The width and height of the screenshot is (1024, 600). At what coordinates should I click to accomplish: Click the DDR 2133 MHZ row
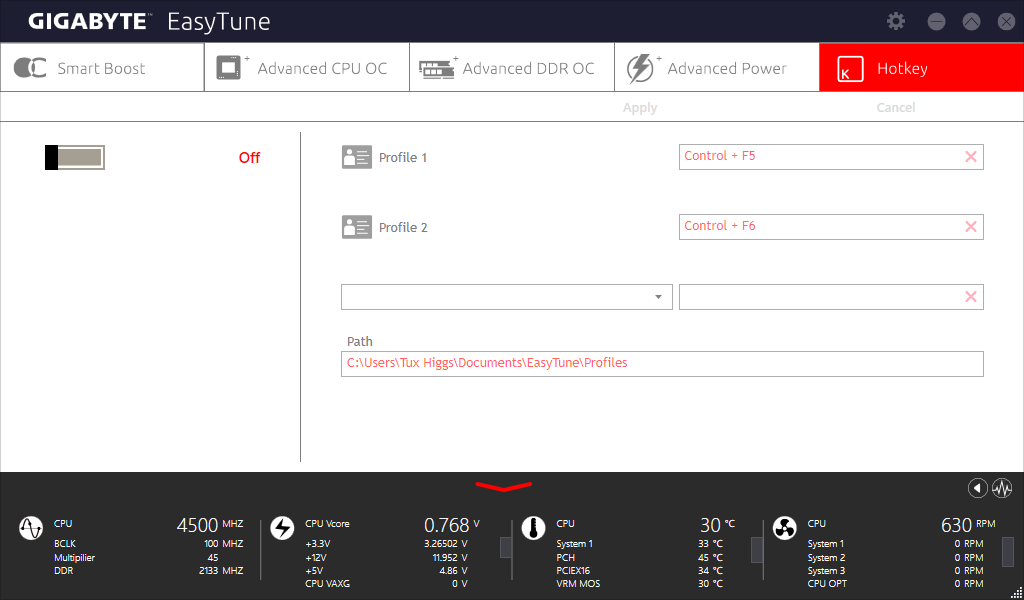[x=148, y=571]
